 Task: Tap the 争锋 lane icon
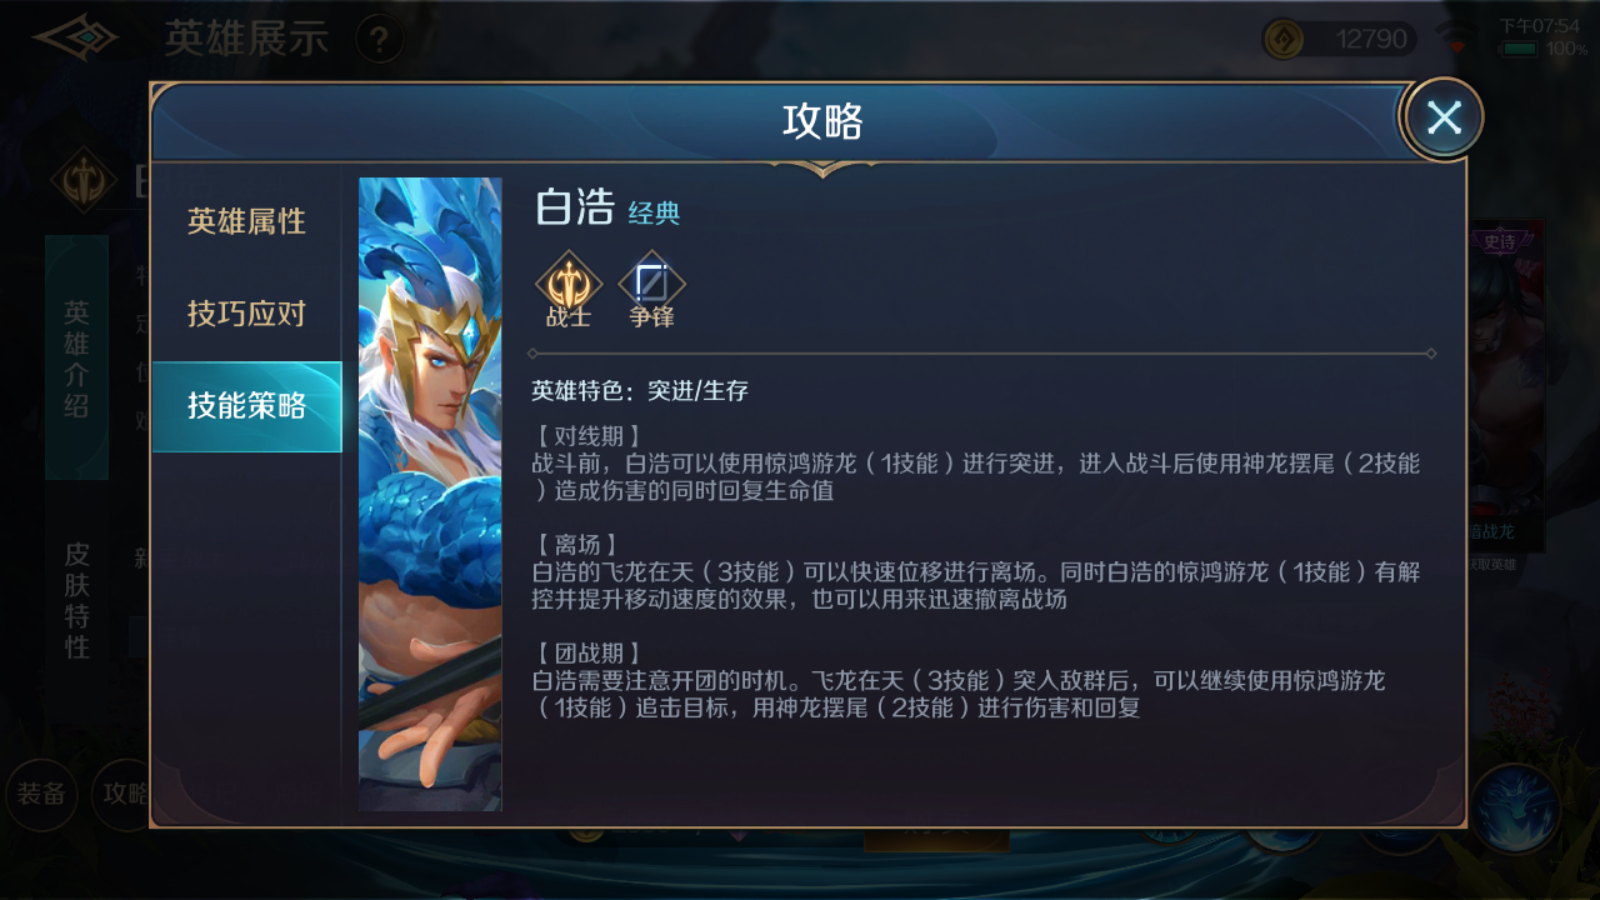coord(651,288)
